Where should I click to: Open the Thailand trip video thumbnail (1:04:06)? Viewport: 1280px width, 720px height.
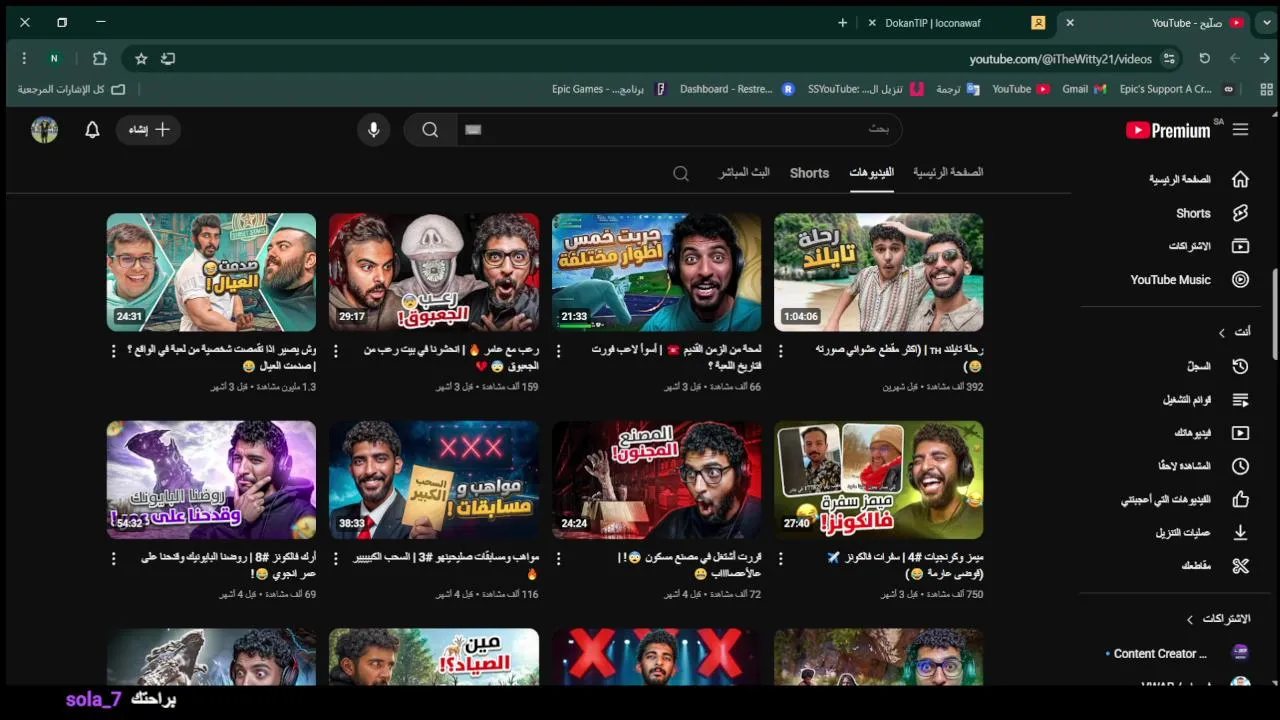(x=878, y=272)
